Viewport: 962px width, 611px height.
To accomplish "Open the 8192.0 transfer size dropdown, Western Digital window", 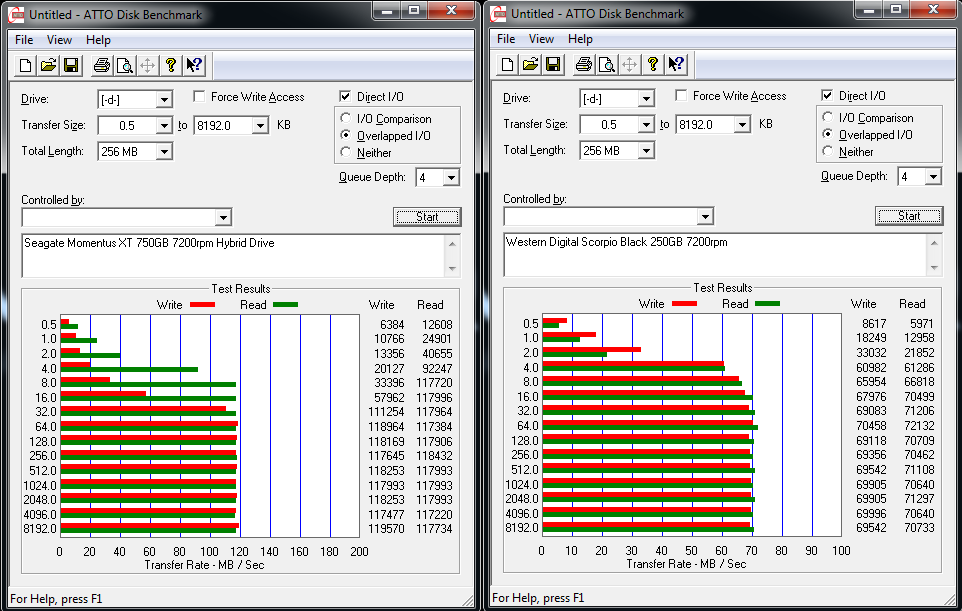I will pos(742,125).
